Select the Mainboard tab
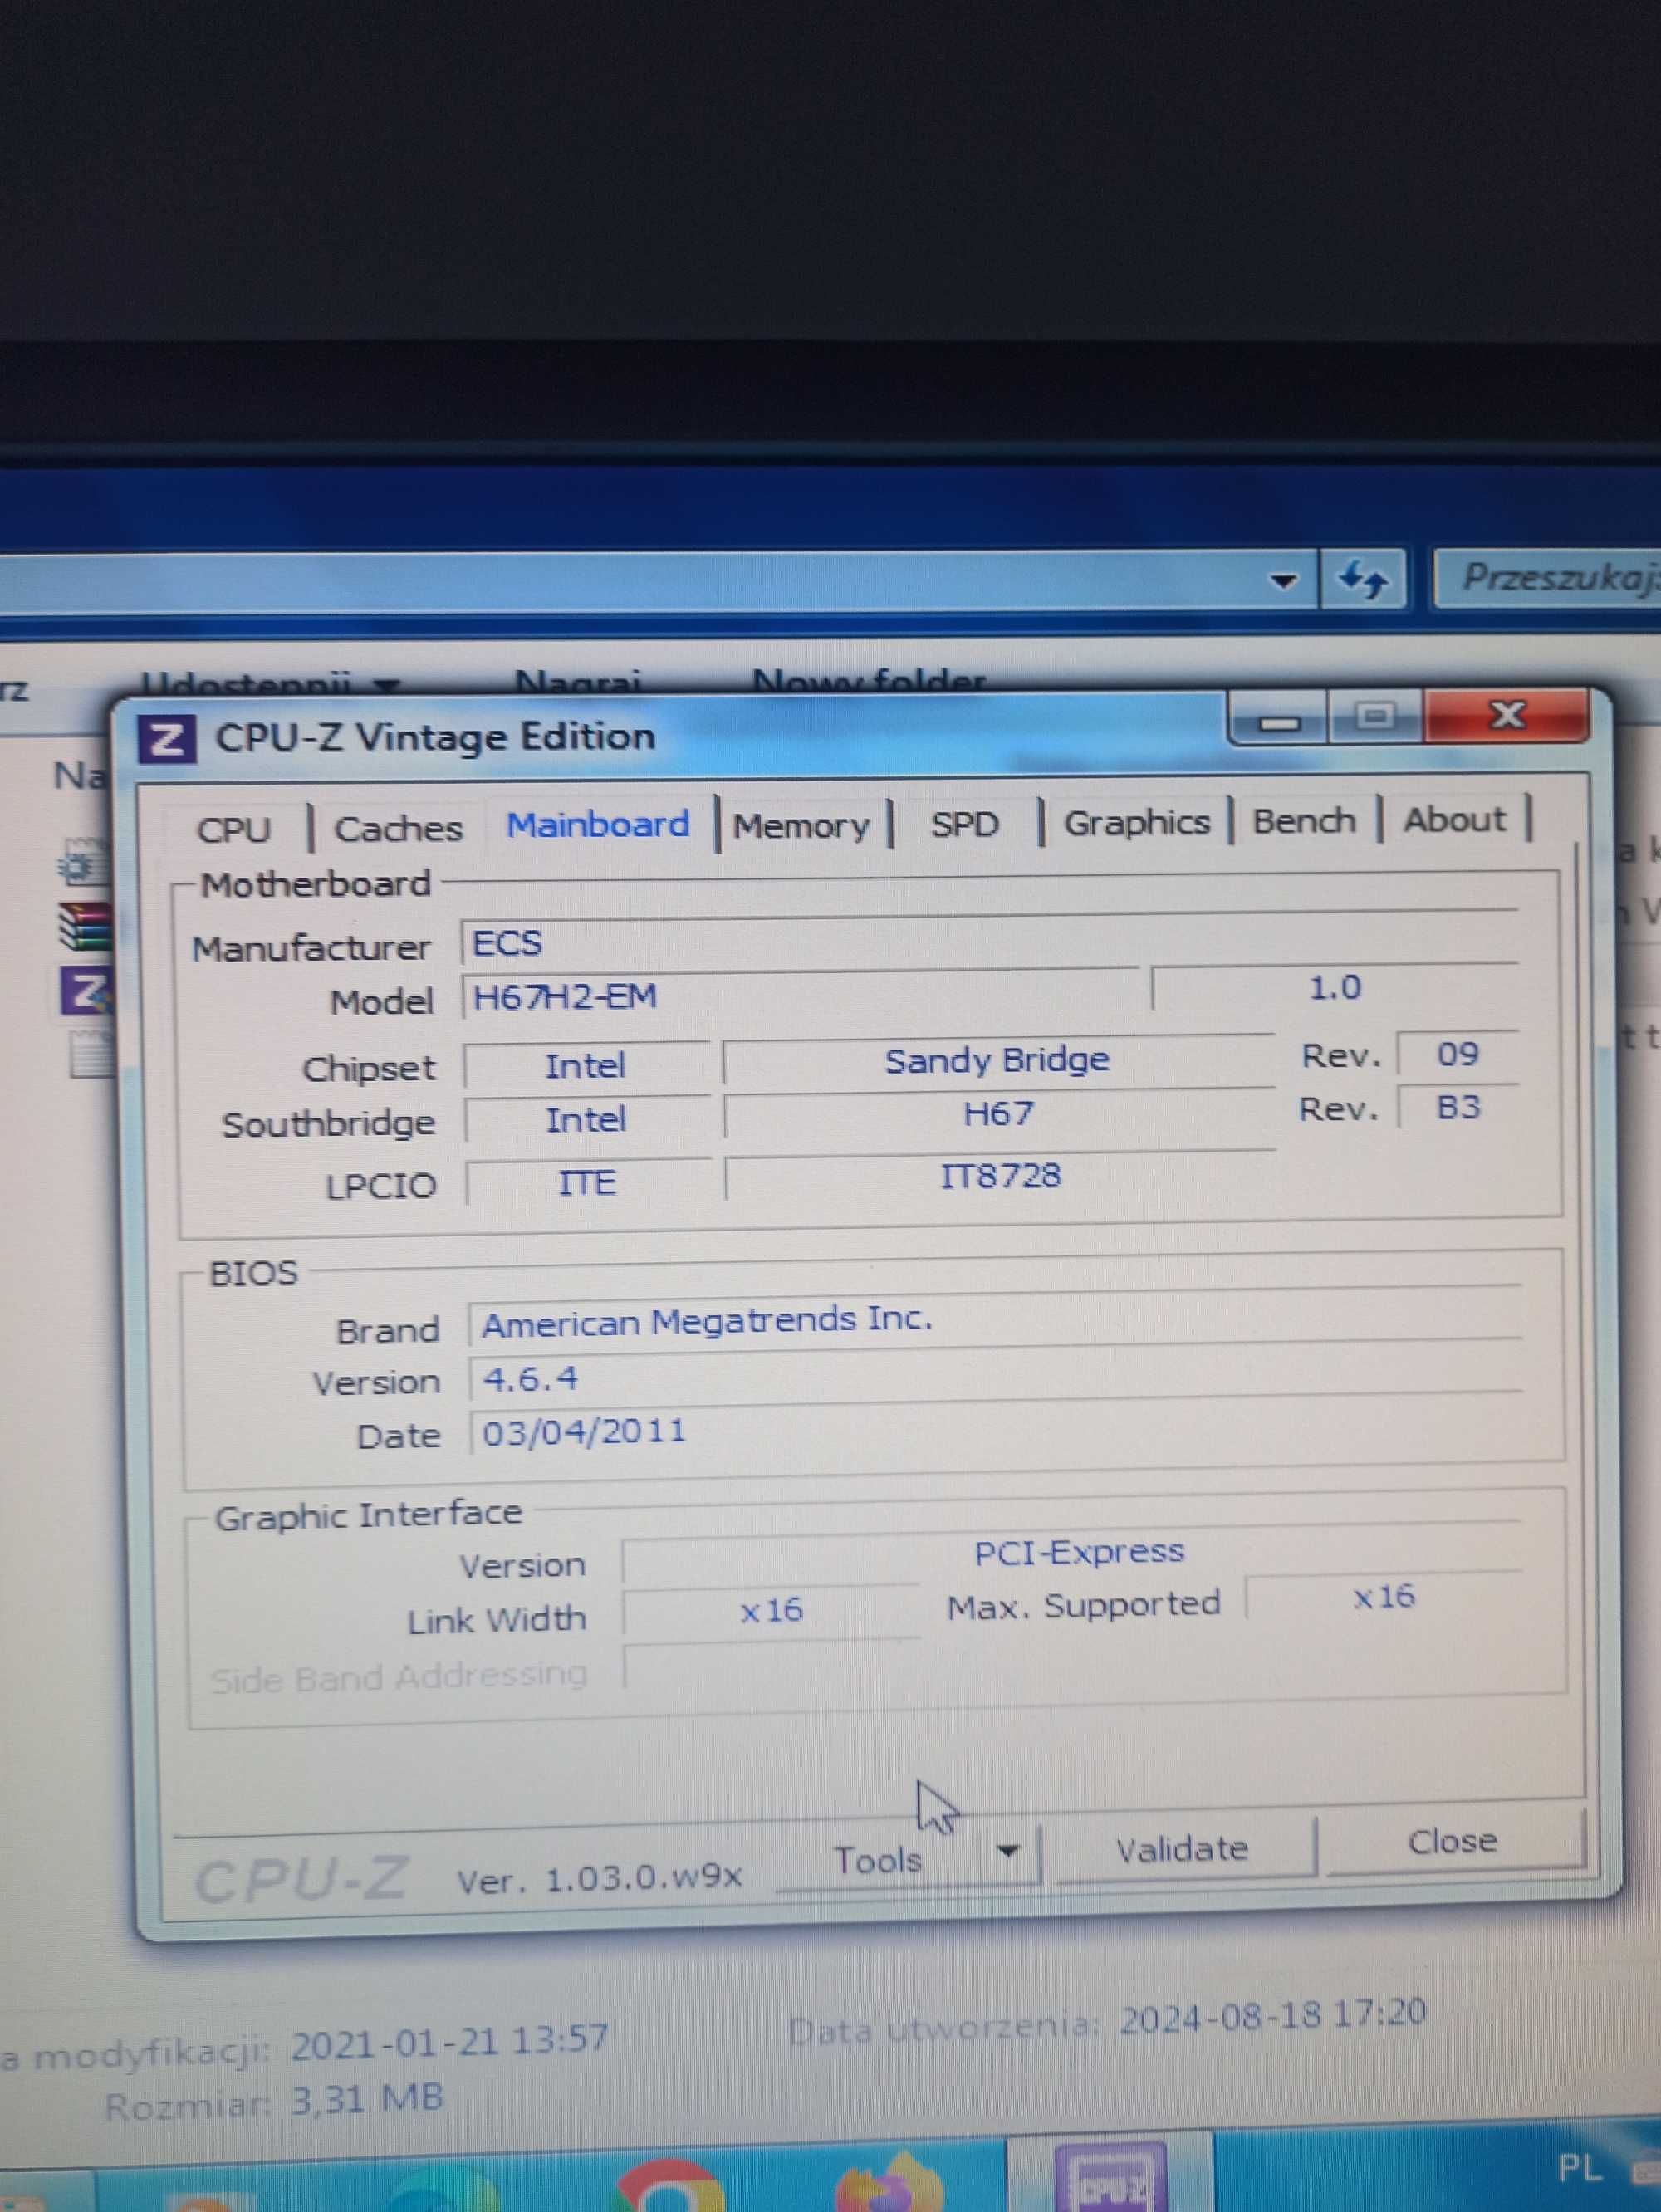The height and width of the screenshot is (2212, 1661). (x=598, y=825)
